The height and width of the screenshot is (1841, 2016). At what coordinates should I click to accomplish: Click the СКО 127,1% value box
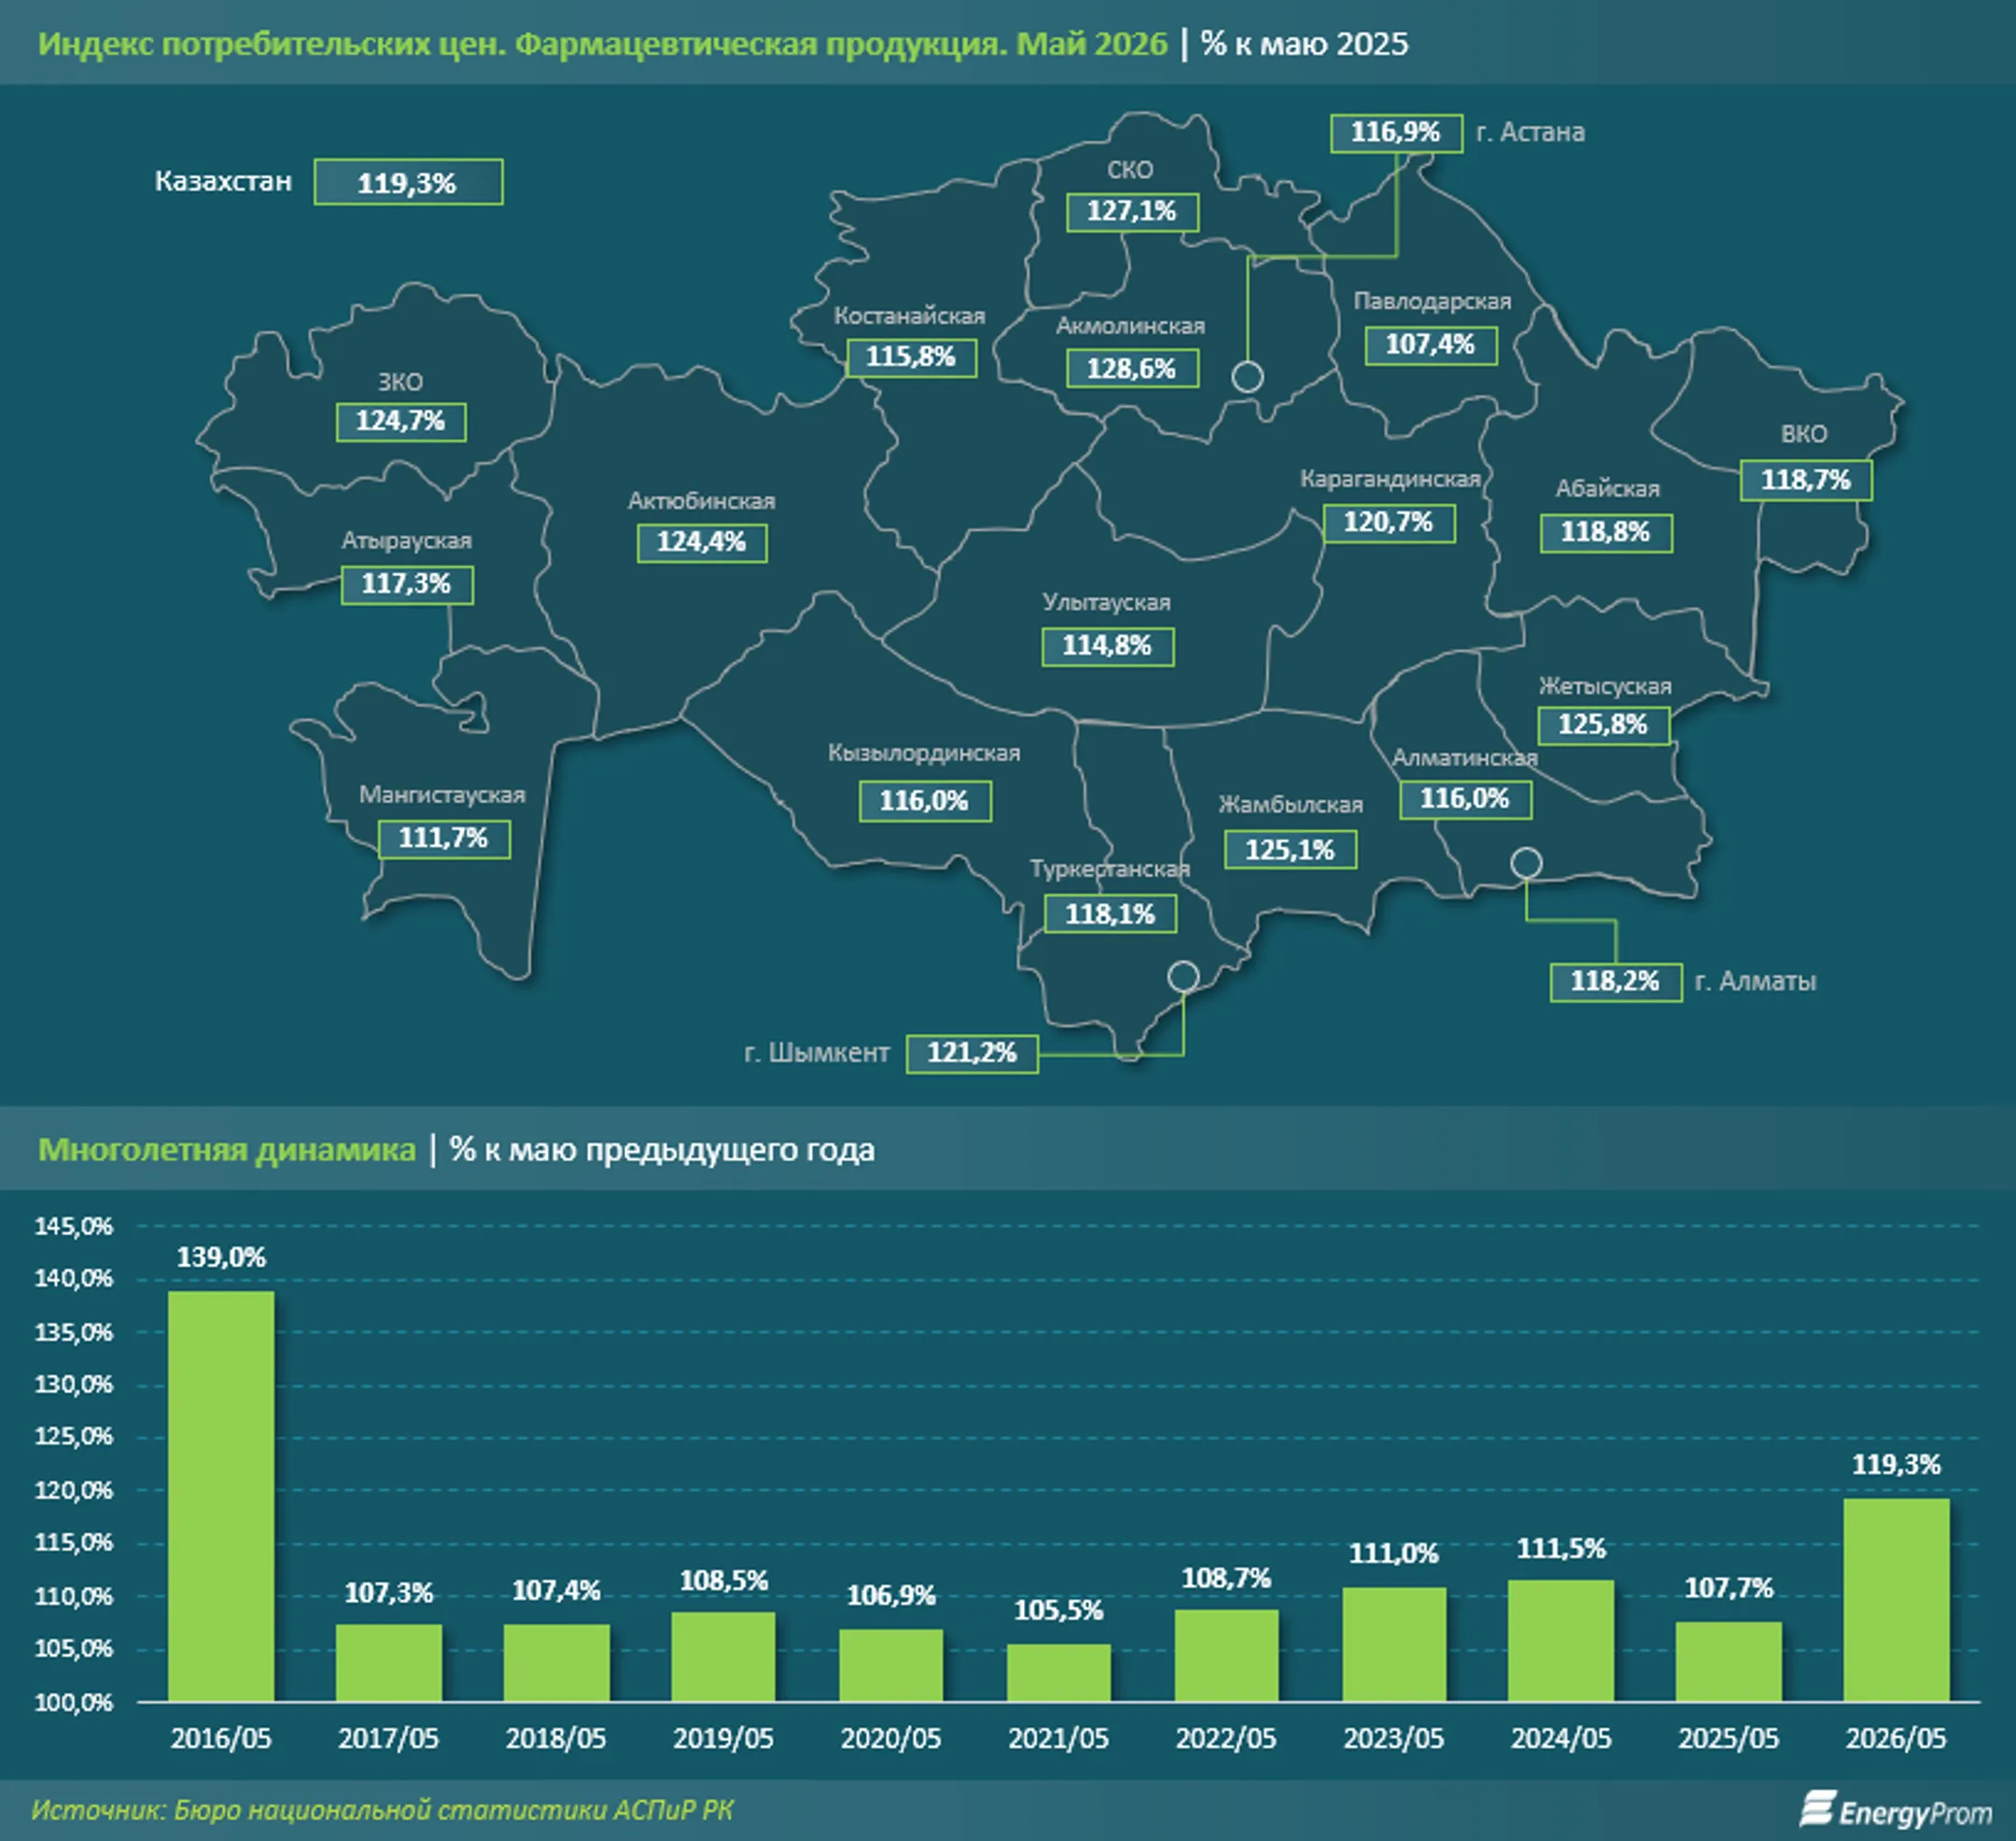1132,211
